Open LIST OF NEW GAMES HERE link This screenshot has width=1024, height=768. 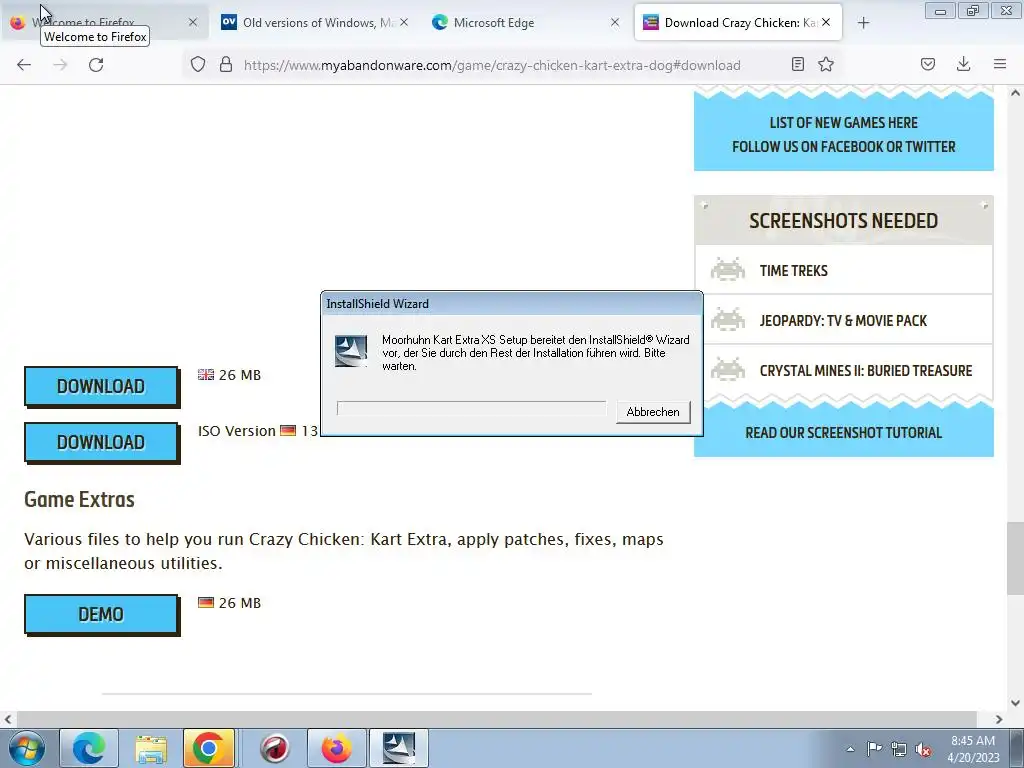[x=843, y=123]
